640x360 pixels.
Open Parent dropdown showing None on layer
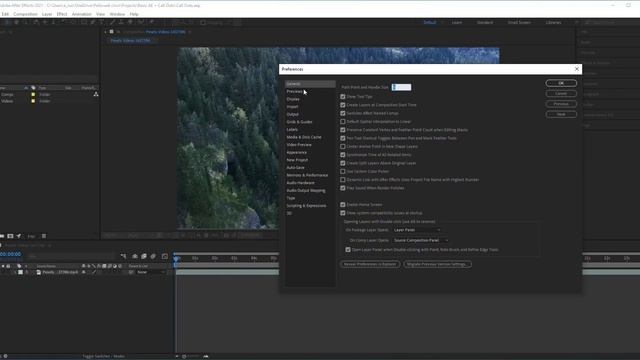(x=151, y=272)
